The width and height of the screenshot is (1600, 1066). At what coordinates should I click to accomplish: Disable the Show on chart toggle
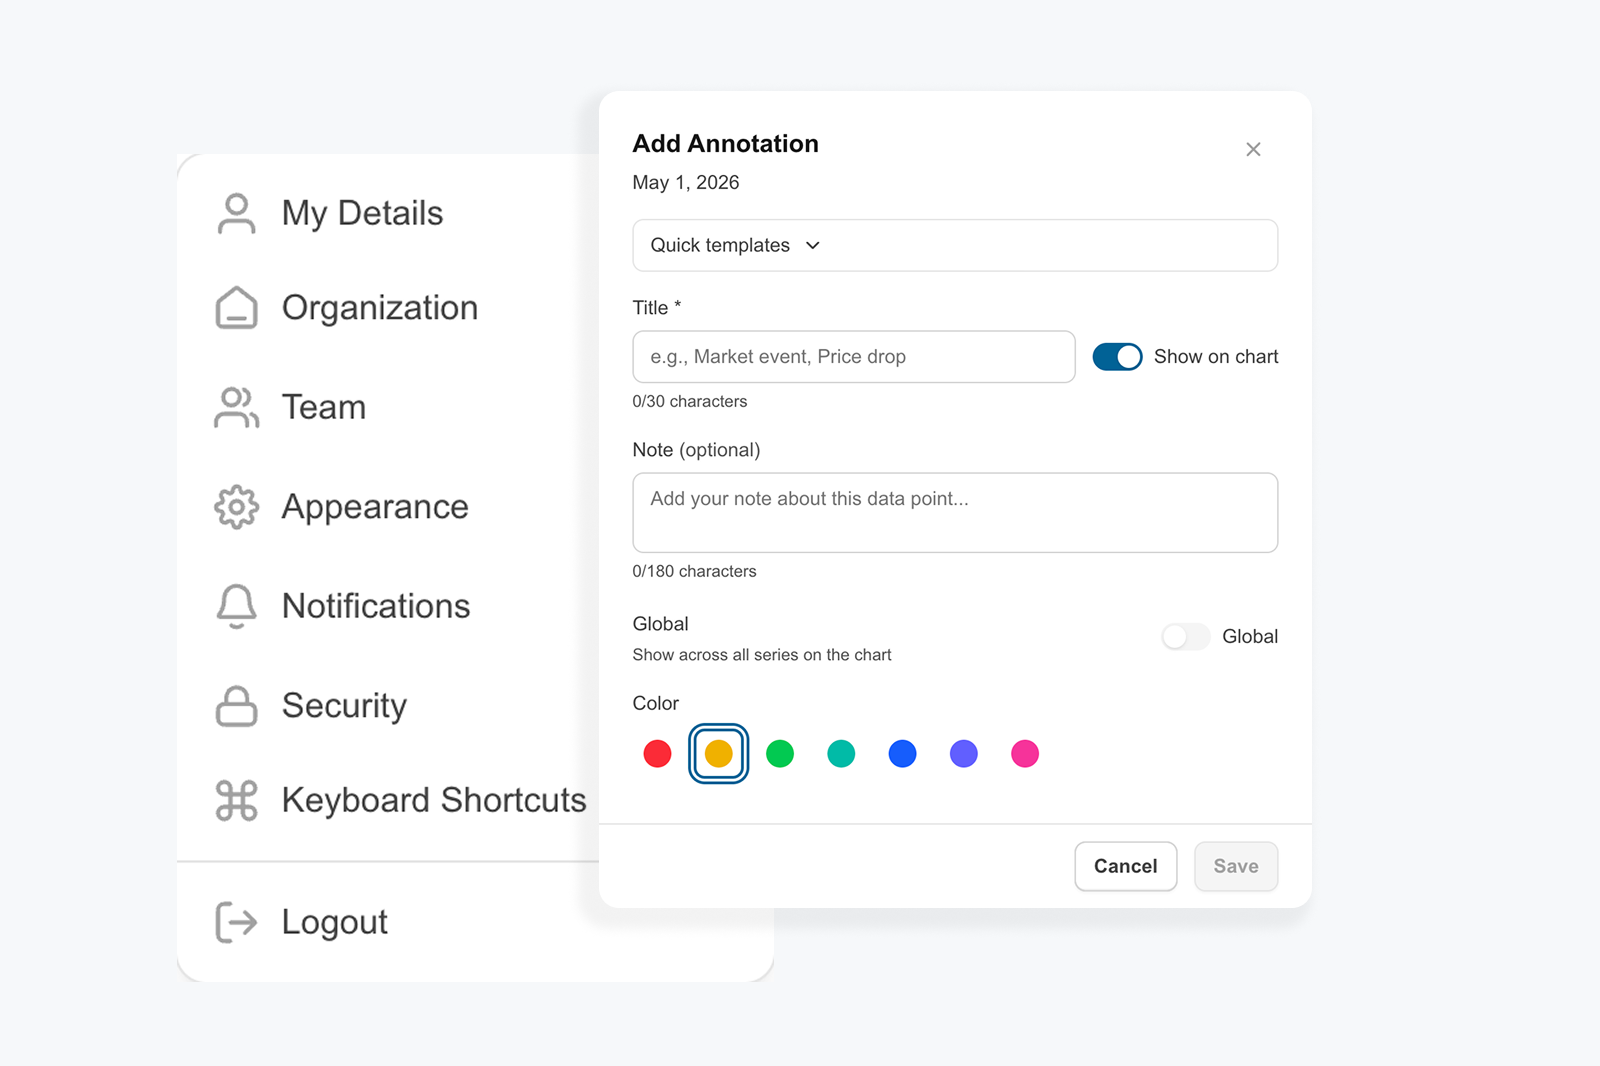point(1117,357)
